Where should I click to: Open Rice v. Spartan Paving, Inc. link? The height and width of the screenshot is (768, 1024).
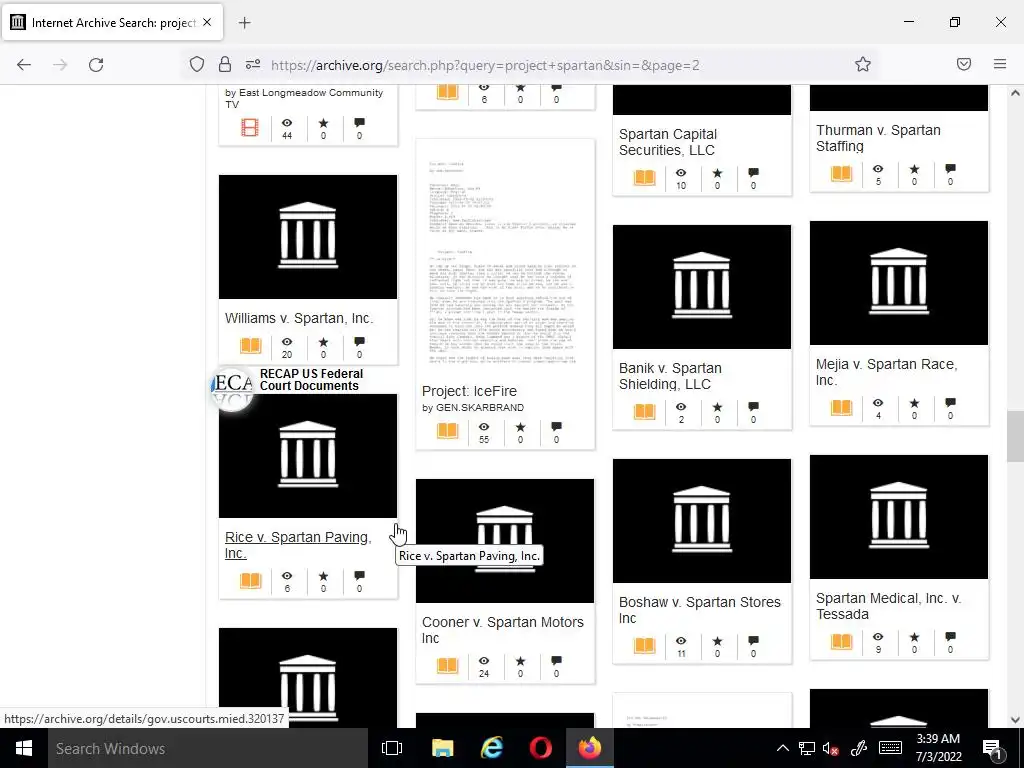click(x=298, y=545)
